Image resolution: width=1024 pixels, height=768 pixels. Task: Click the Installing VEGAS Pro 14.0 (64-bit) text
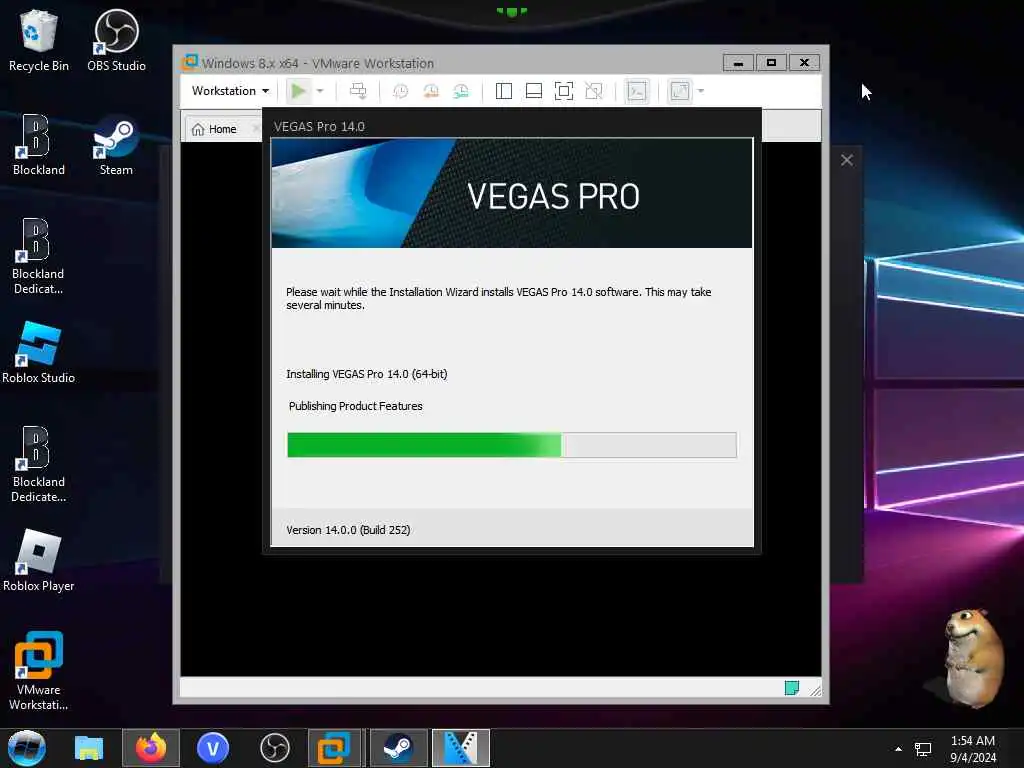366,374
